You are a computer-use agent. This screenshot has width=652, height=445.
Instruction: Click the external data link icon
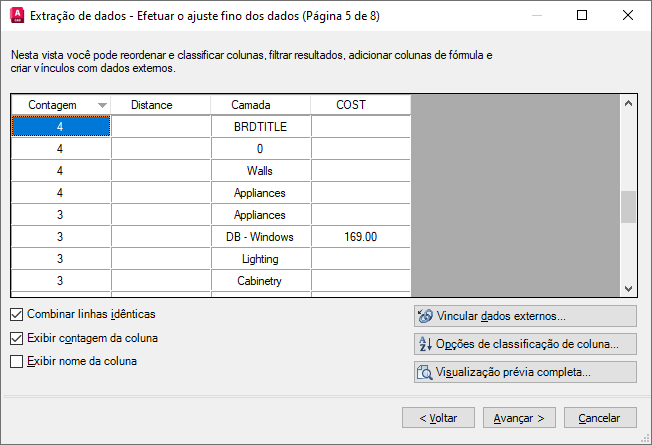pos(425,316)
